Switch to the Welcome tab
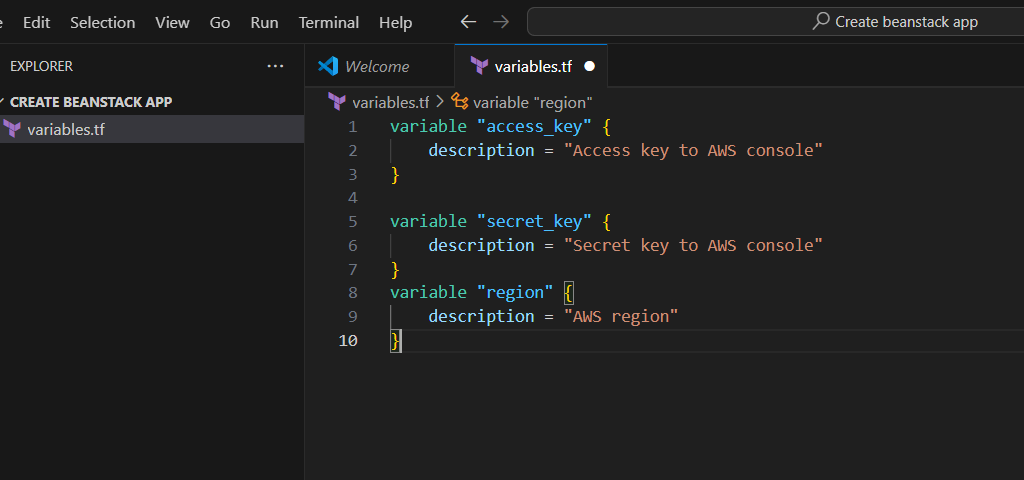This screenshot has width=1024, height=480. (x=379, y=66)
